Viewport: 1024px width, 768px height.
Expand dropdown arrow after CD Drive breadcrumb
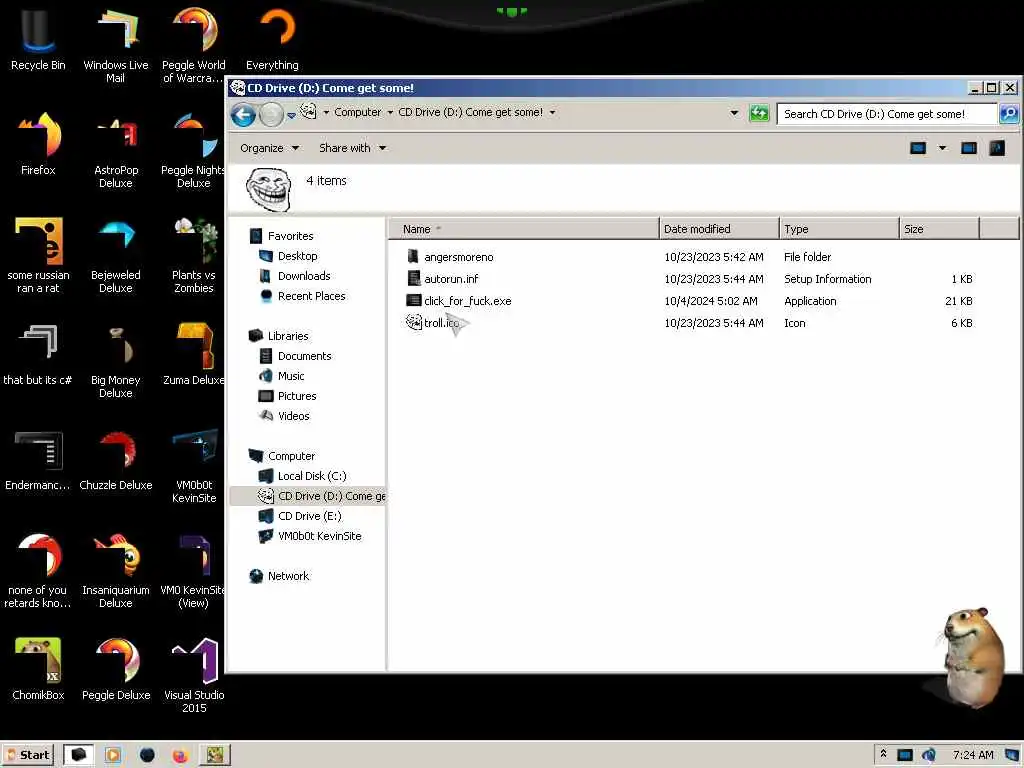pos(552,112)
